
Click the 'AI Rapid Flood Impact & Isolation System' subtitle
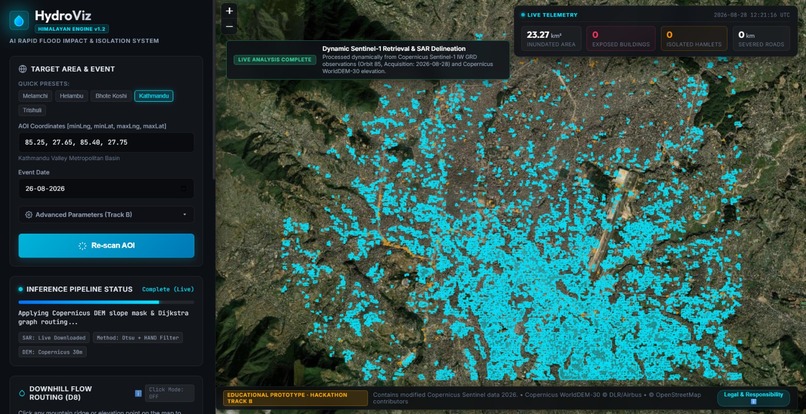click(84, 41)
